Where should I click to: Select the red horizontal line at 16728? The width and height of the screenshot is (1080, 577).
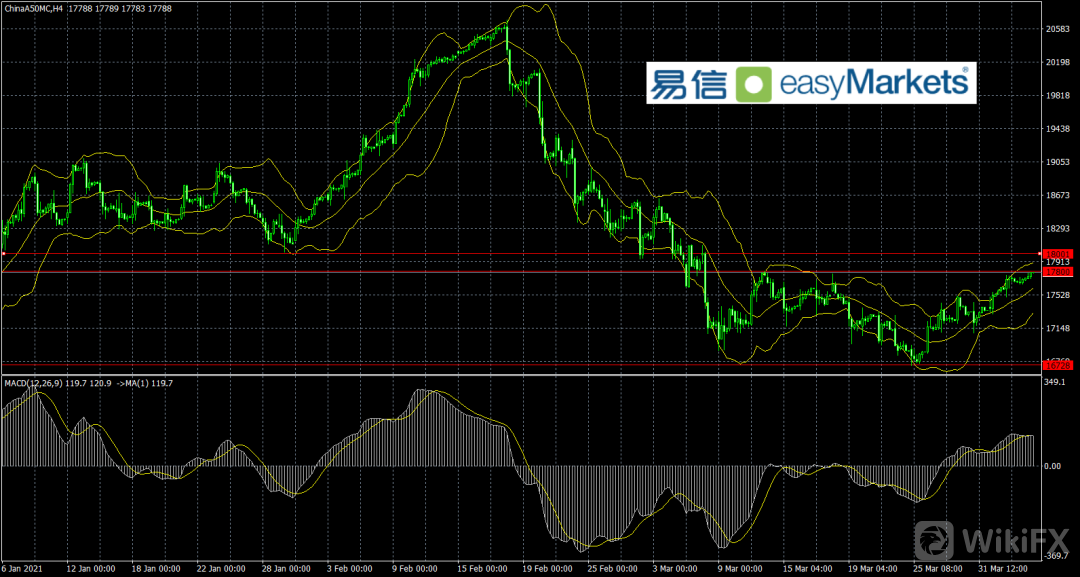(500, 365)
